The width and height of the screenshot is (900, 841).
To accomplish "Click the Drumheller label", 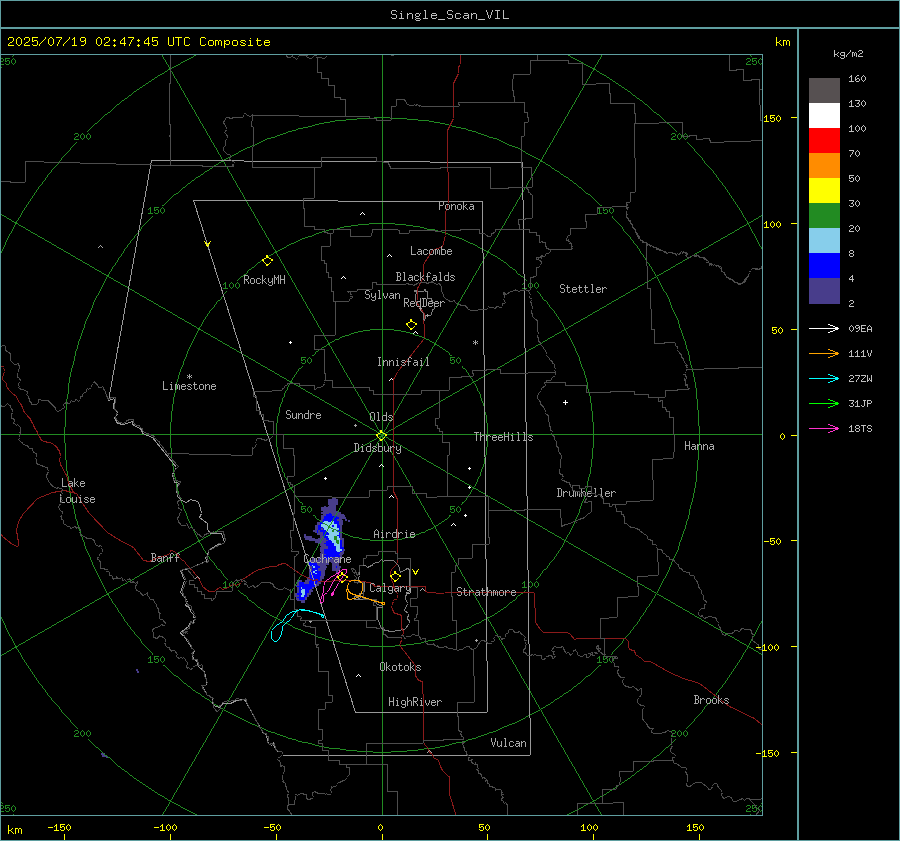I will tap(586, 493).
